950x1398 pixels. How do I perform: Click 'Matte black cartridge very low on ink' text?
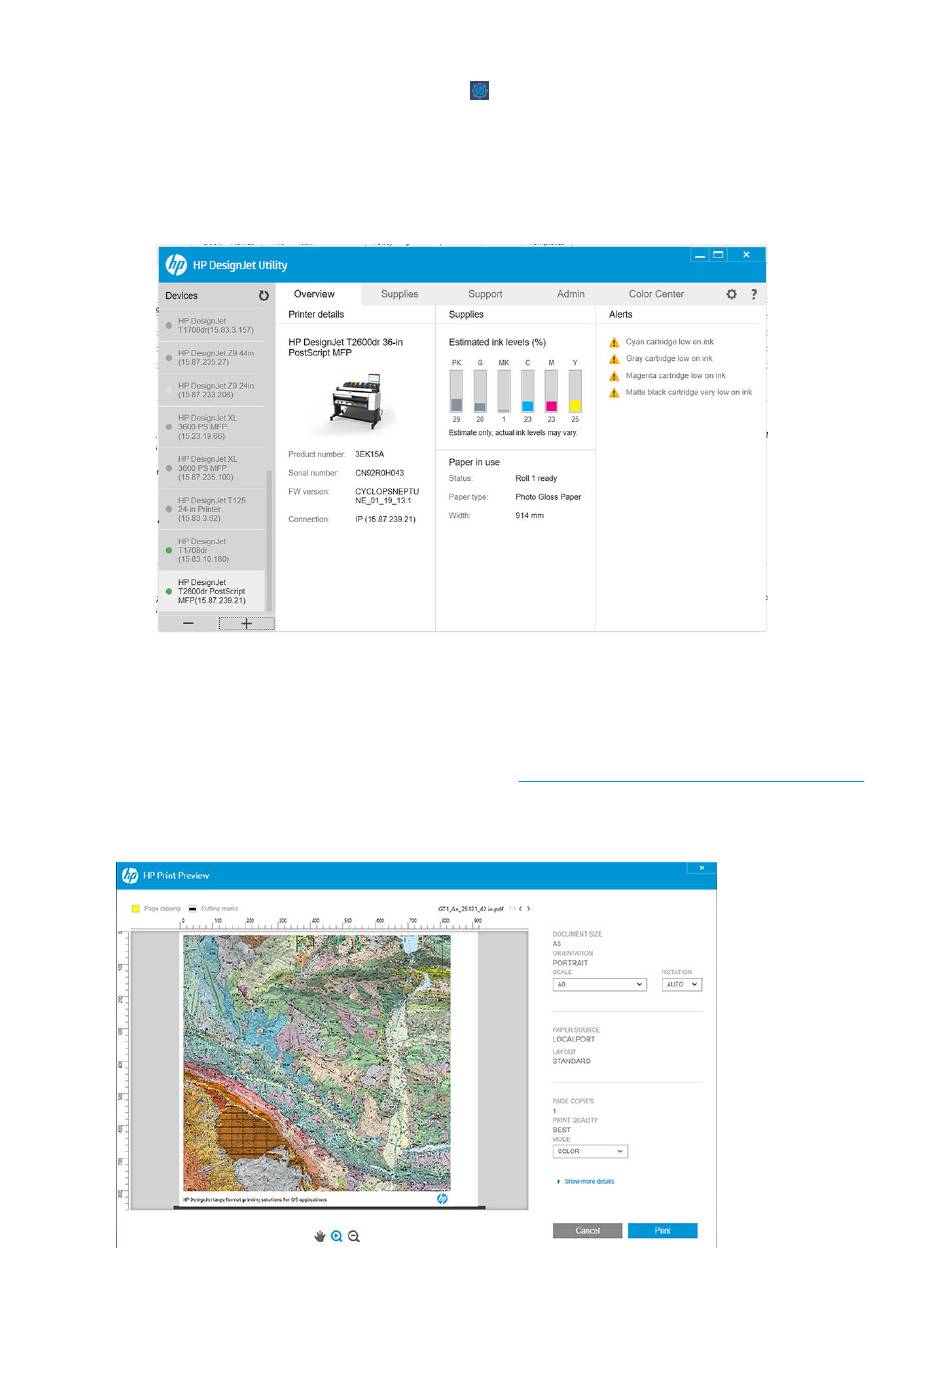689,393
